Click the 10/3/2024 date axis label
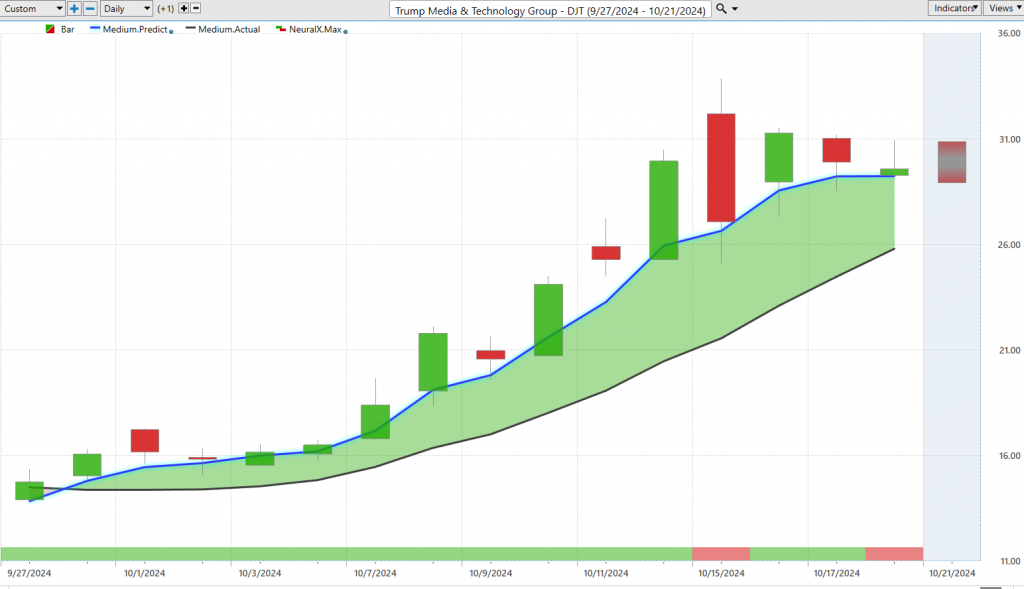Viewport: 1024px width, 589px height. coord(260,573)
